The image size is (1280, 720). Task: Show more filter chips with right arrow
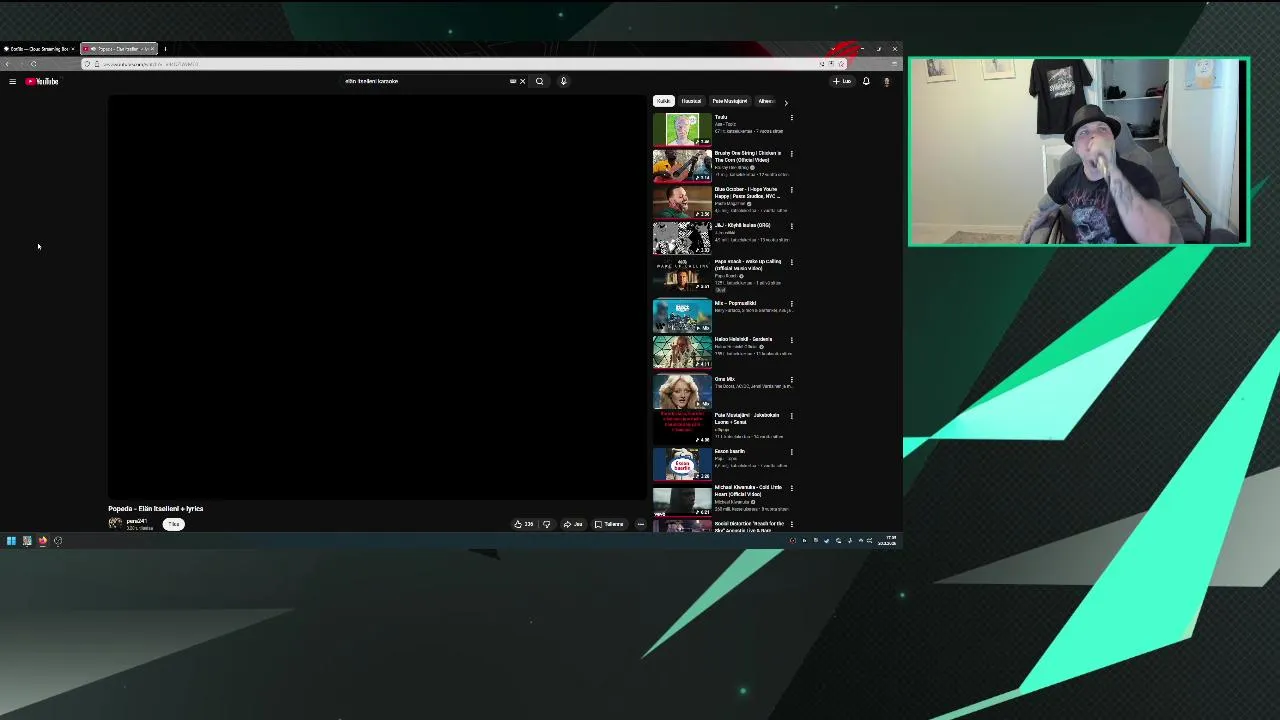coord(786,102)
